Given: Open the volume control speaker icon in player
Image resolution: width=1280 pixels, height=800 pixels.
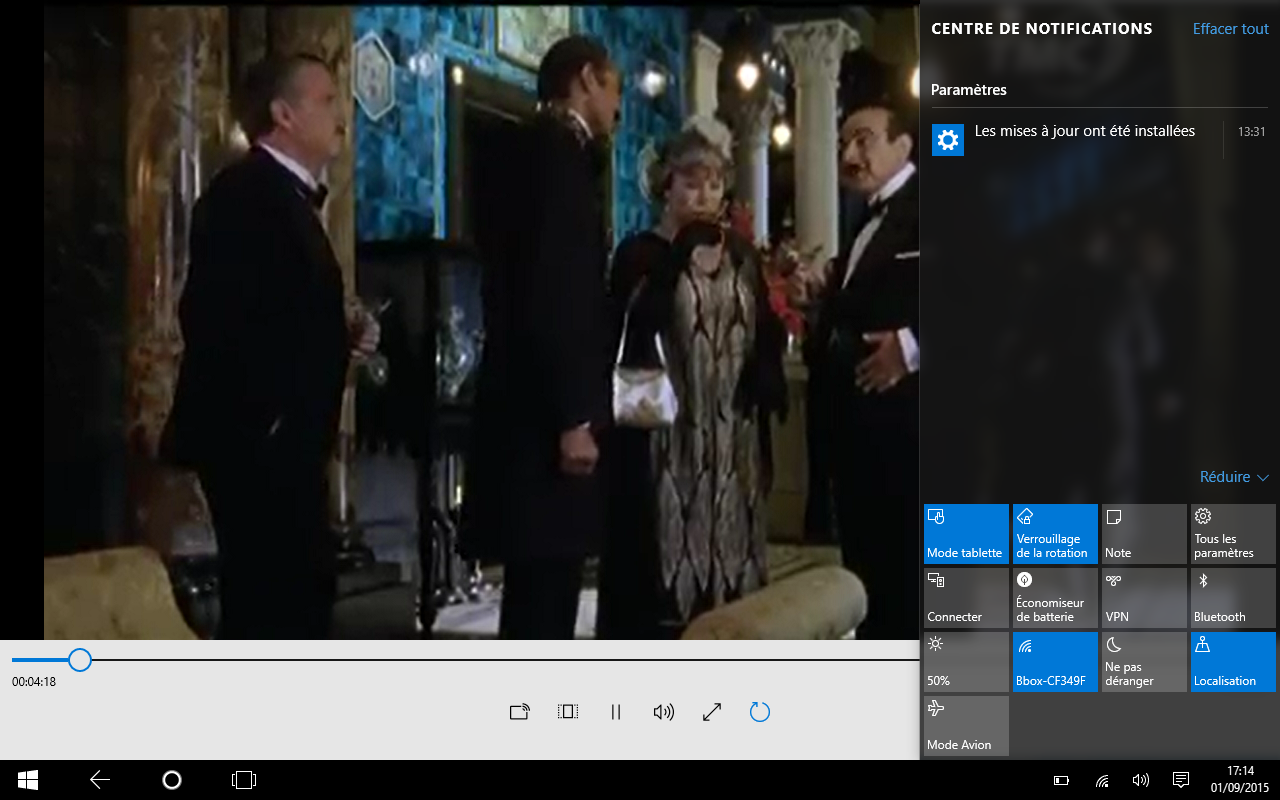Looking at the screenshot, I should point(663,712).
